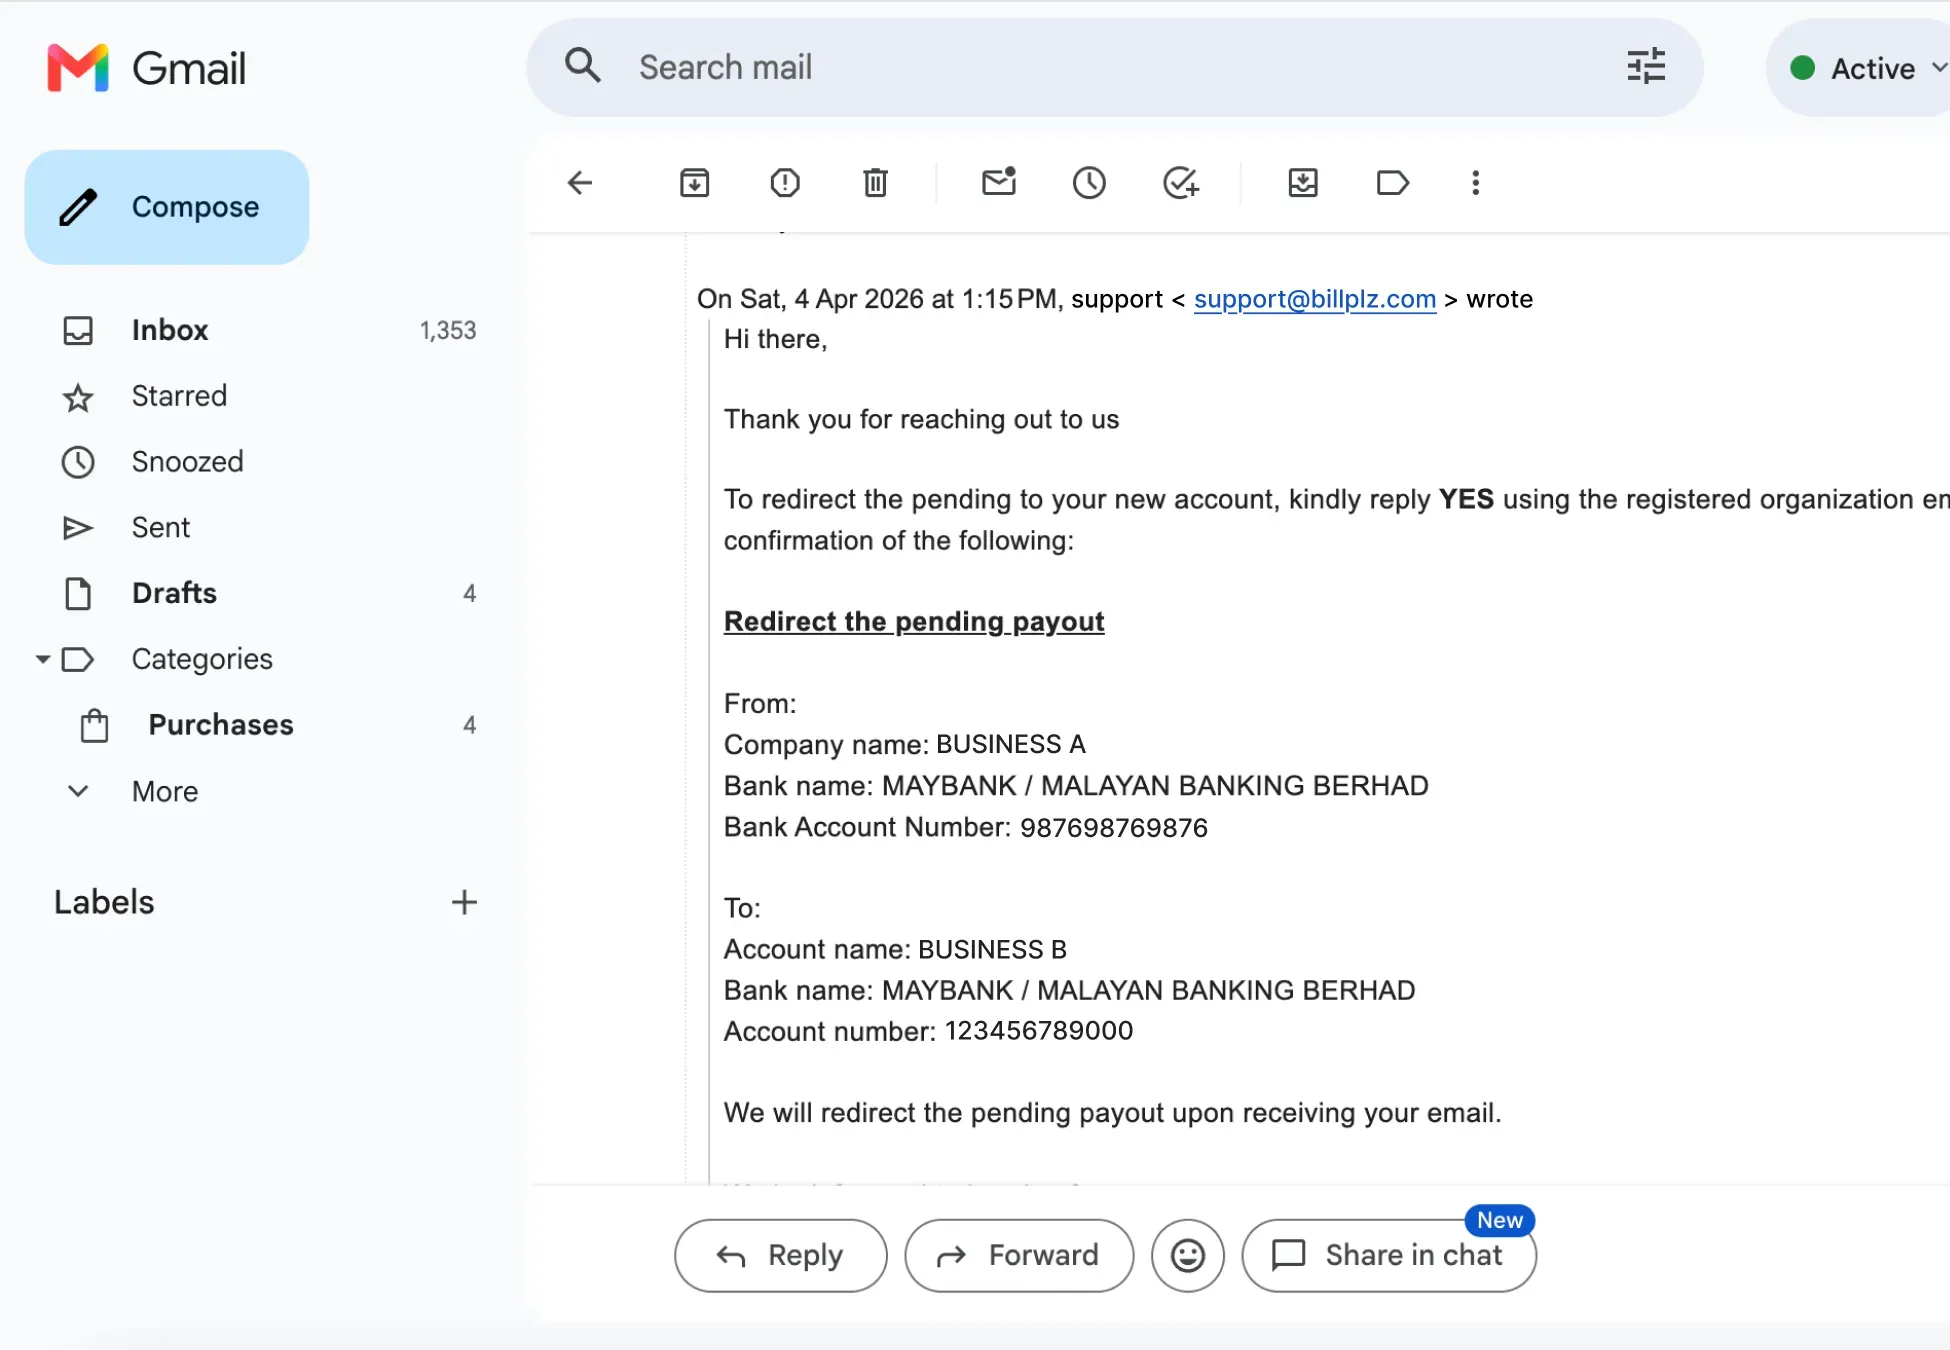Viewport: 1950px width, 1350px height.
Task: Snooze this email with clock icon
Action: [x=1089, y=183]
